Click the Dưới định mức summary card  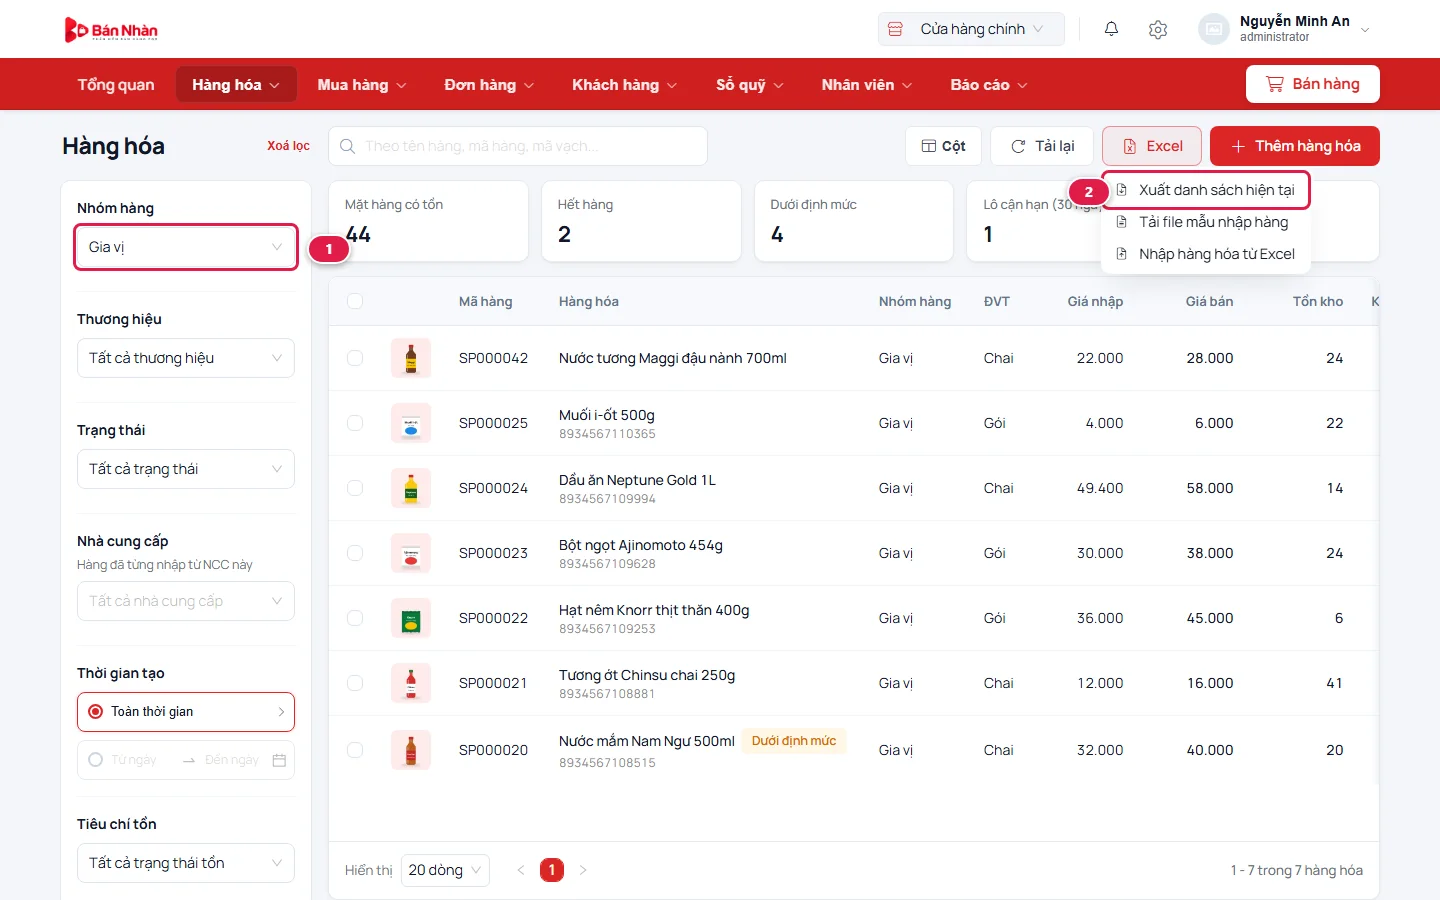(x=854, y=221)
